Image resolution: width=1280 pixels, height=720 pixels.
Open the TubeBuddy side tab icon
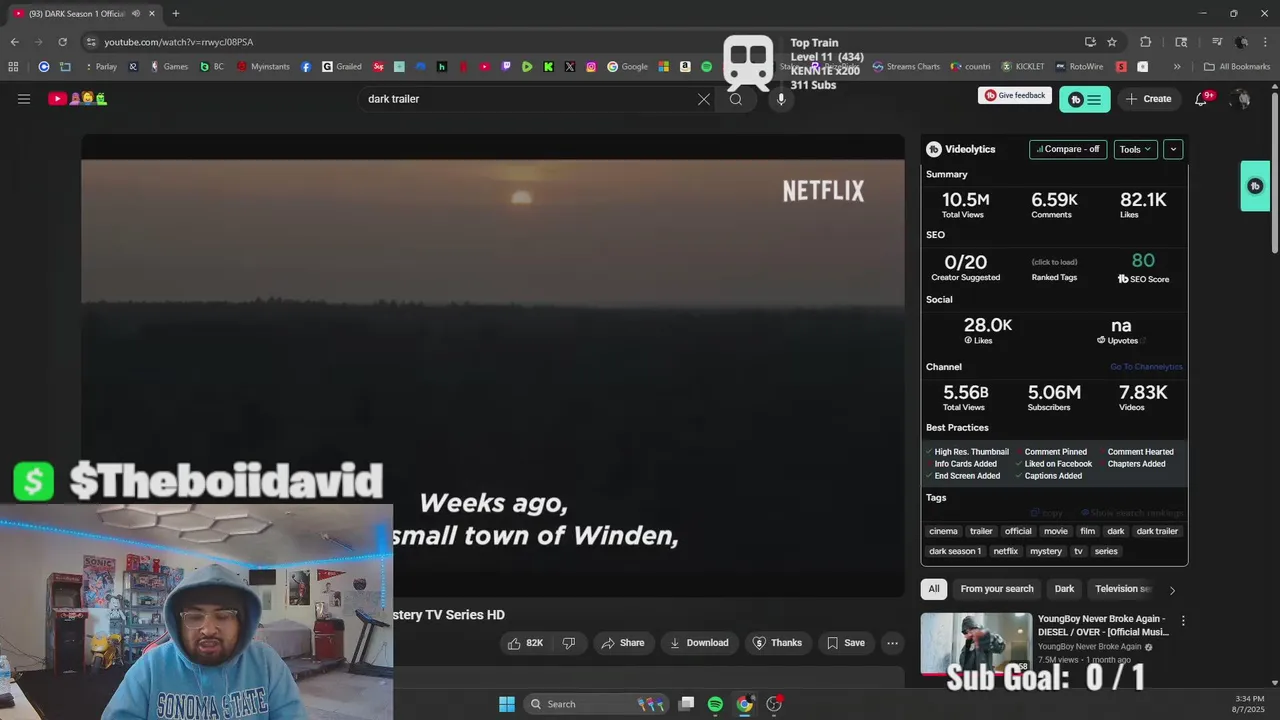tap(1255, 186)
